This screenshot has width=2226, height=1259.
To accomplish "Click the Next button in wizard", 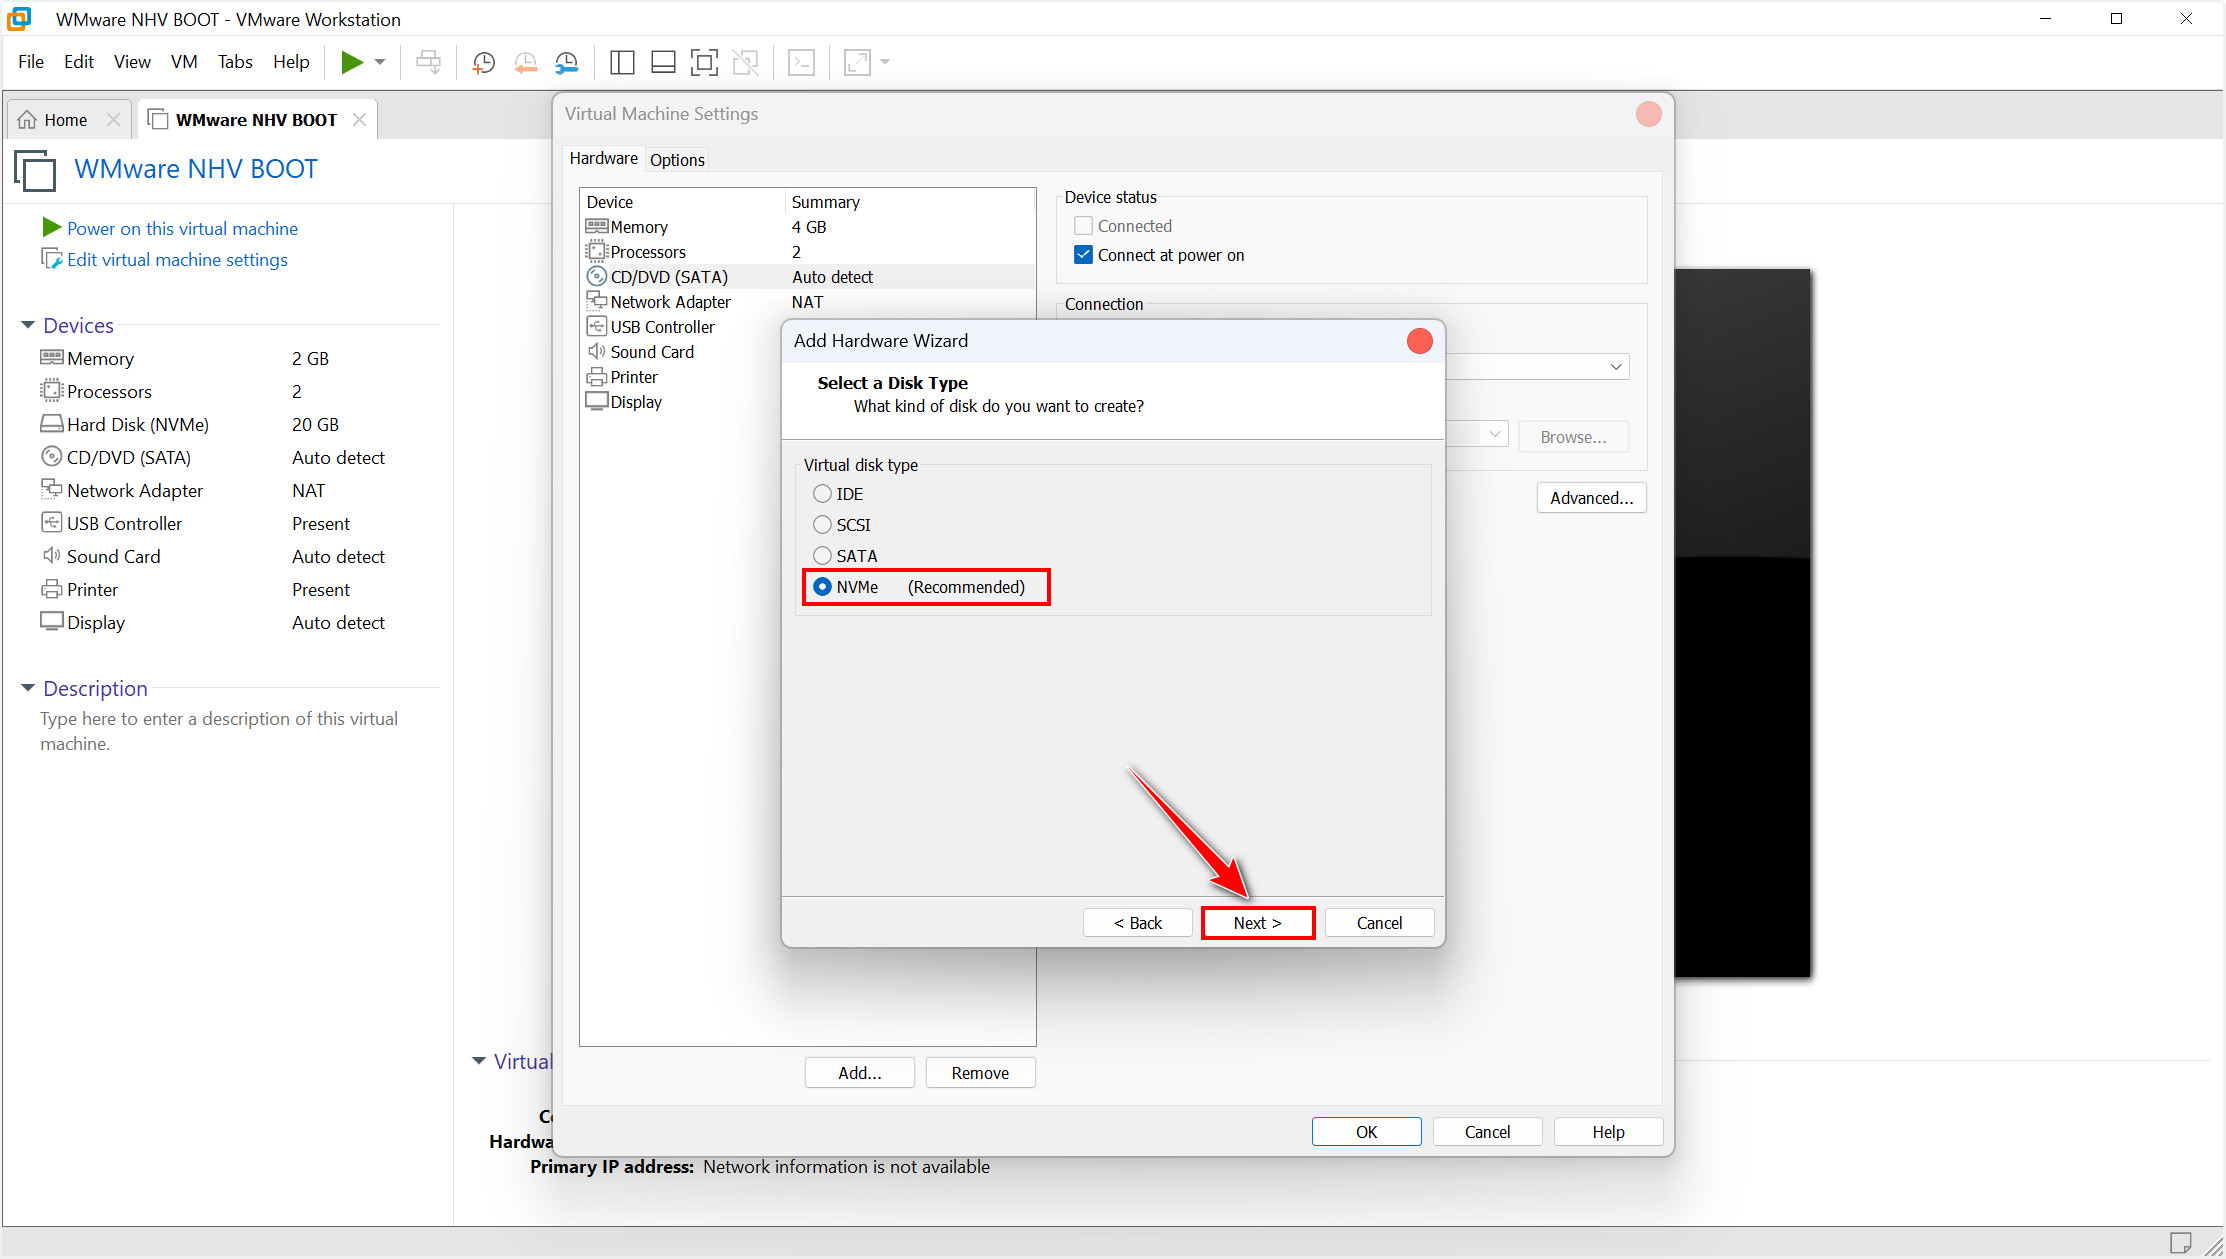I will point(1257,923).
